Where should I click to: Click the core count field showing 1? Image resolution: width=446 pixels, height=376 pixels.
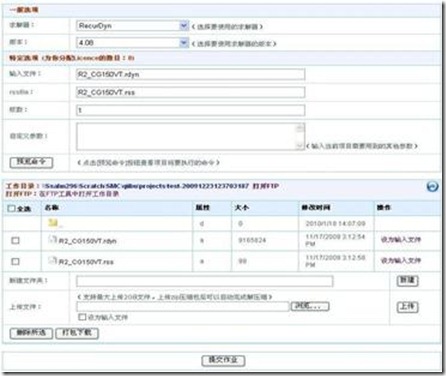tap(190, 110)
